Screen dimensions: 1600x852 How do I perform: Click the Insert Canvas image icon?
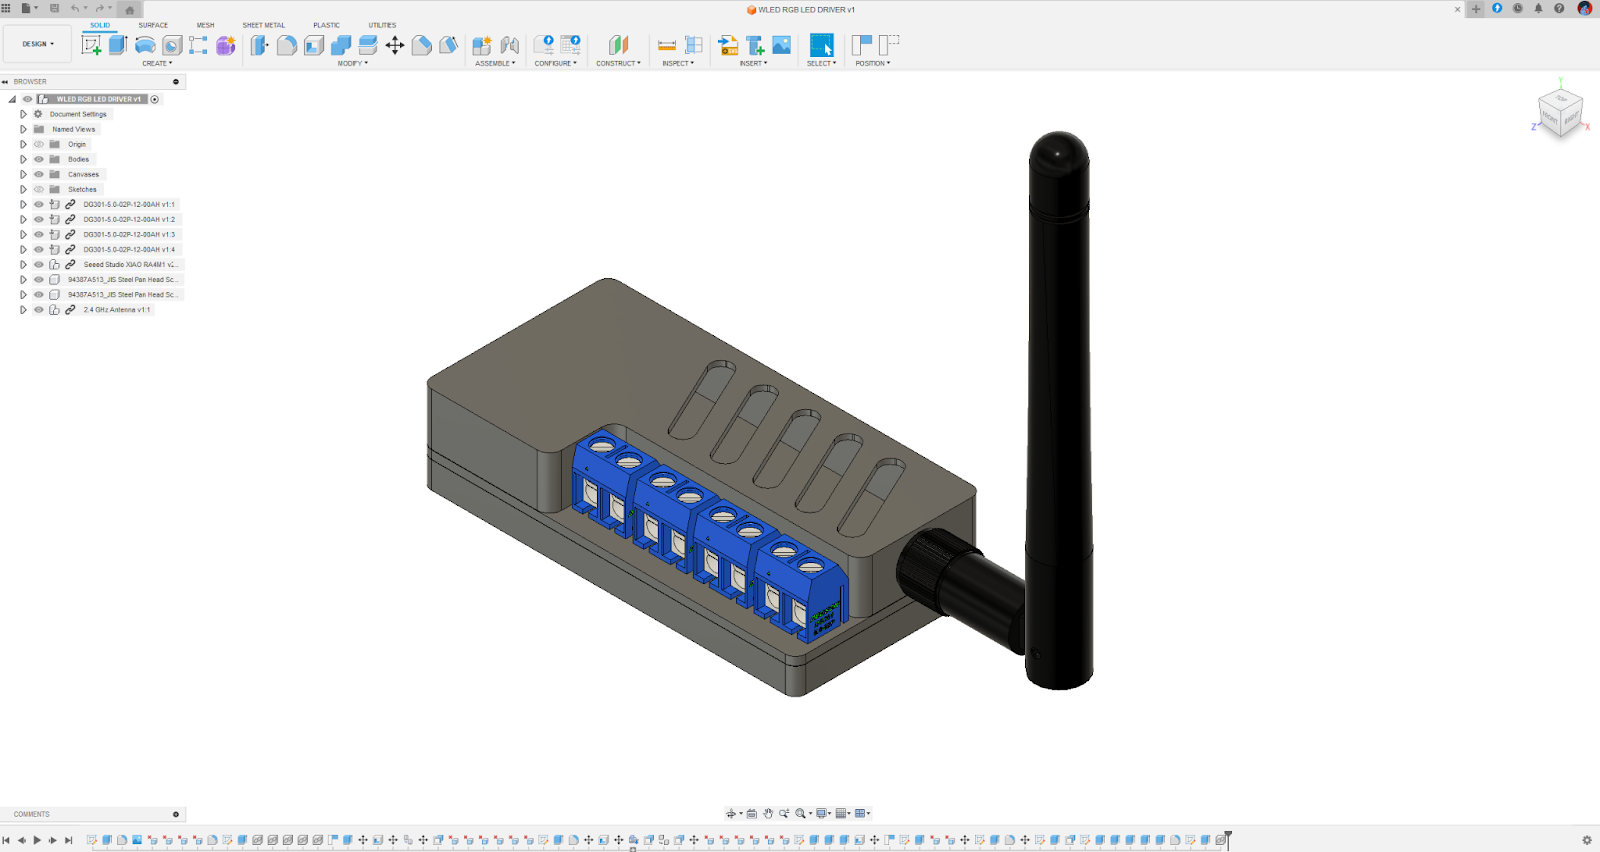click(782, 45)
